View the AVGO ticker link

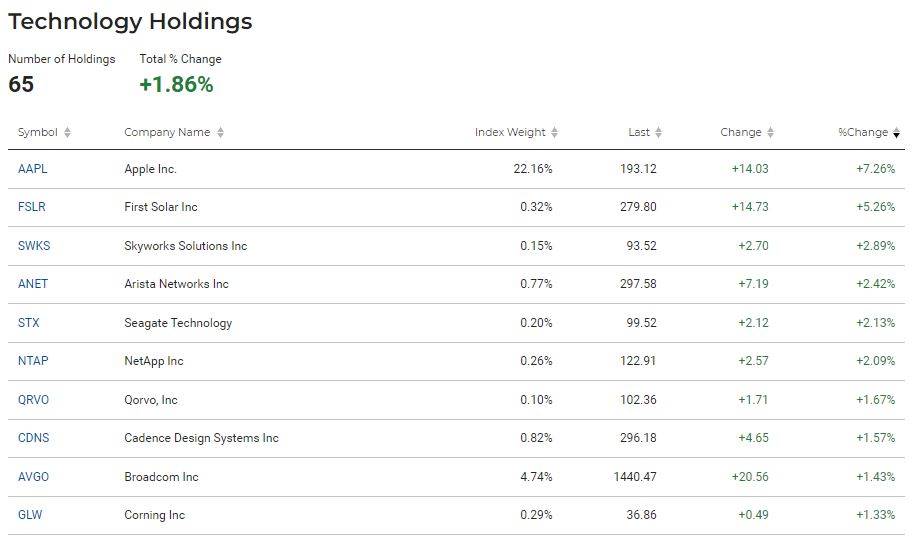[33, 477]
